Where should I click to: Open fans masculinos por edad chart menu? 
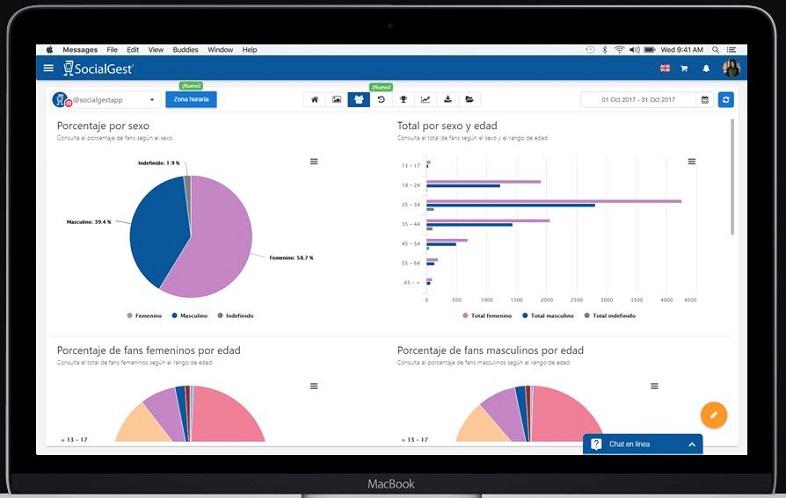tap(654, 386)
